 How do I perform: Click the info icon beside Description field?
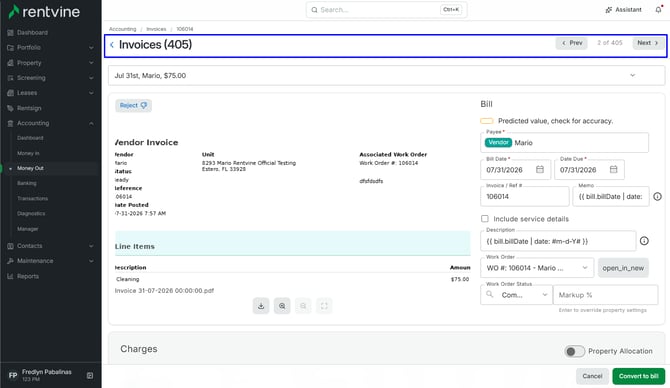[x=644, y=241]
